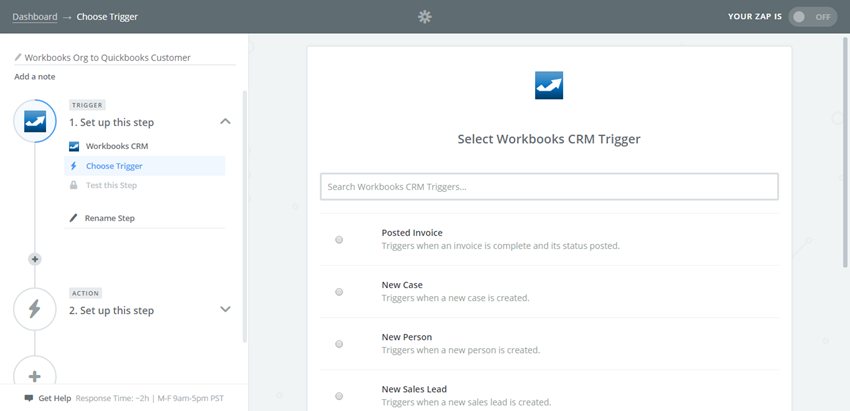
Task: Click the 'New Sales Lead' trigger title
Action: coord(414,389)
